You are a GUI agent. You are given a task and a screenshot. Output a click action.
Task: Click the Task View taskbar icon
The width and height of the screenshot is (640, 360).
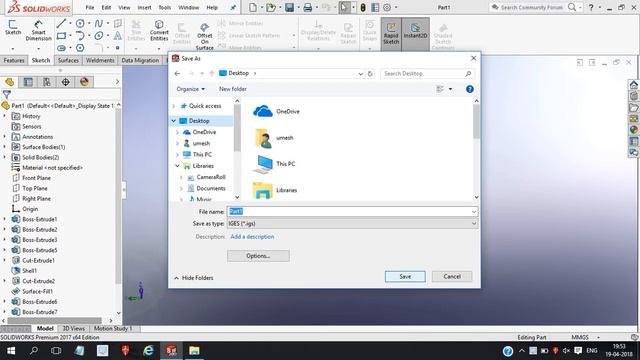[56, 351]
